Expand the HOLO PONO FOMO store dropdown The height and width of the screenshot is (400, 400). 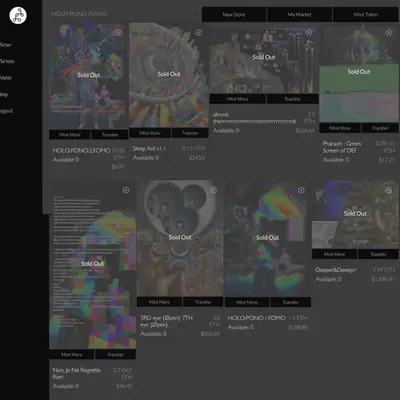pos(195,14)
